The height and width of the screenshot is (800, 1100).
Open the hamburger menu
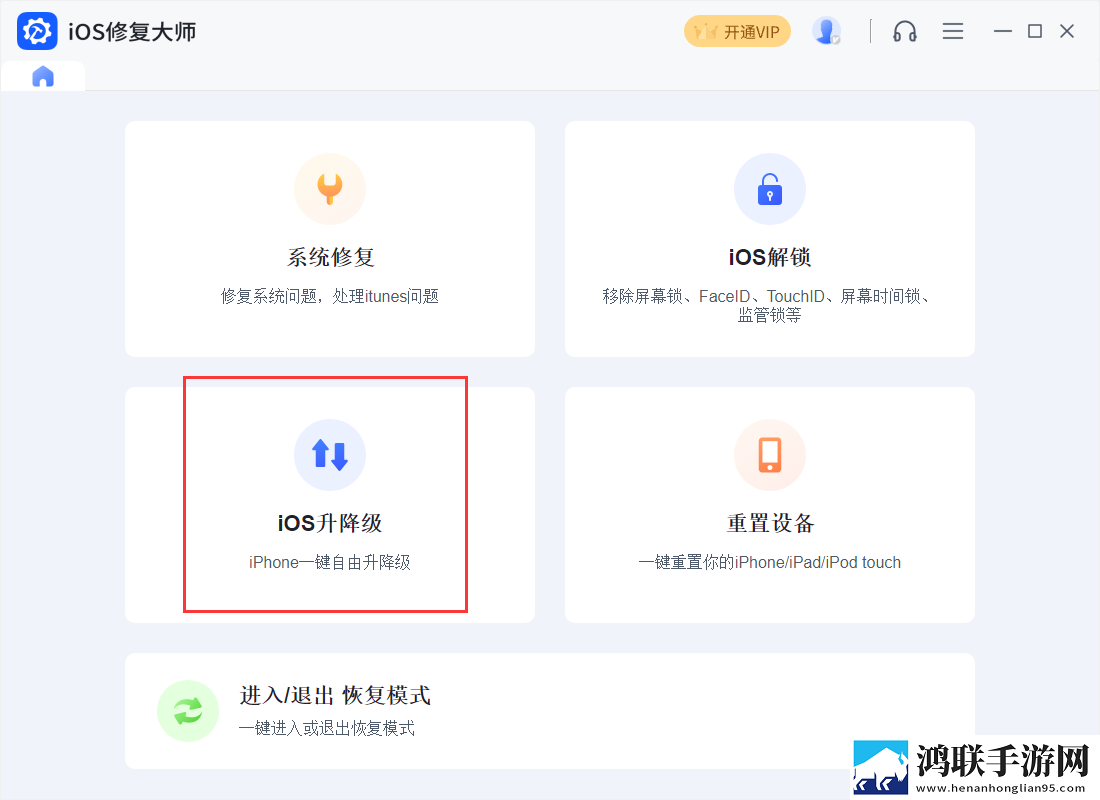[x=953, y=31]
